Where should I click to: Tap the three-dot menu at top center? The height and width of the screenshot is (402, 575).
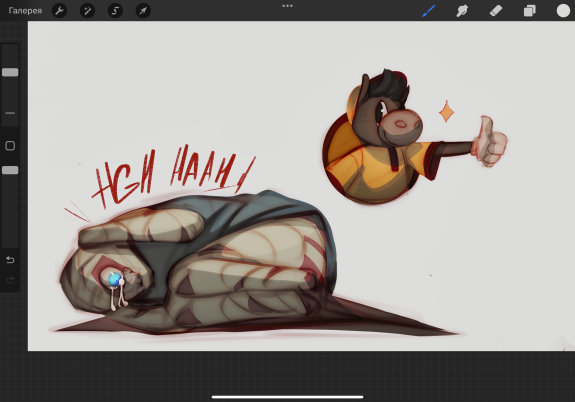pos(288,6)
